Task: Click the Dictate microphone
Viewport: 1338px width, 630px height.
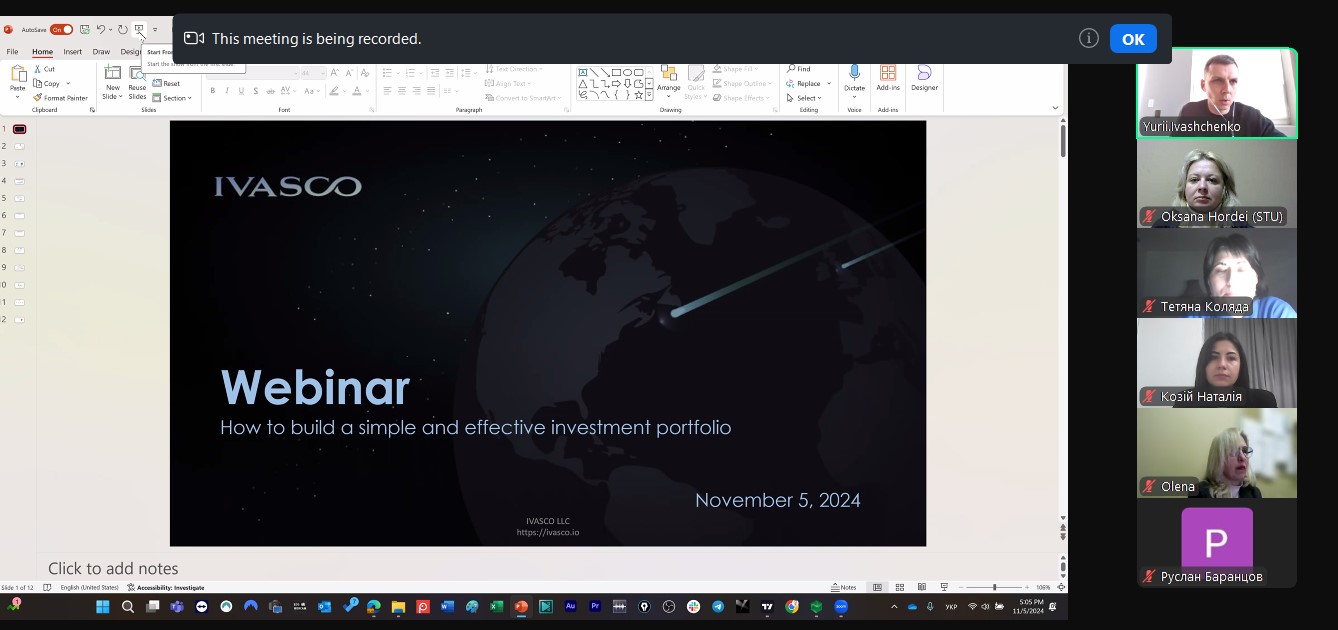Action: coord(854,78)
